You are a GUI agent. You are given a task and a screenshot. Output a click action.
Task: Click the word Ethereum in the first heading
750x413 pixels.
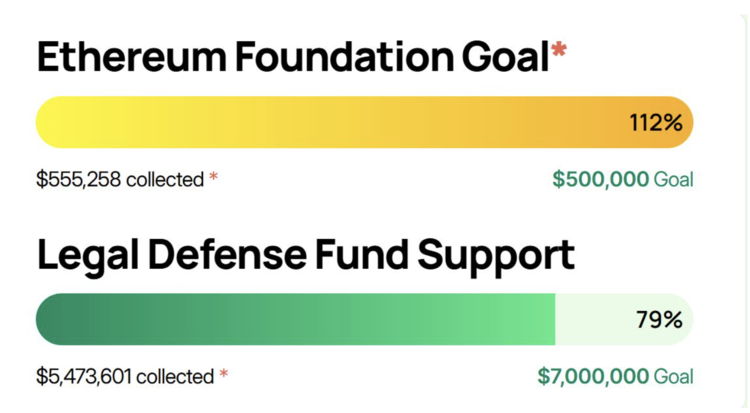coord(132,57)
